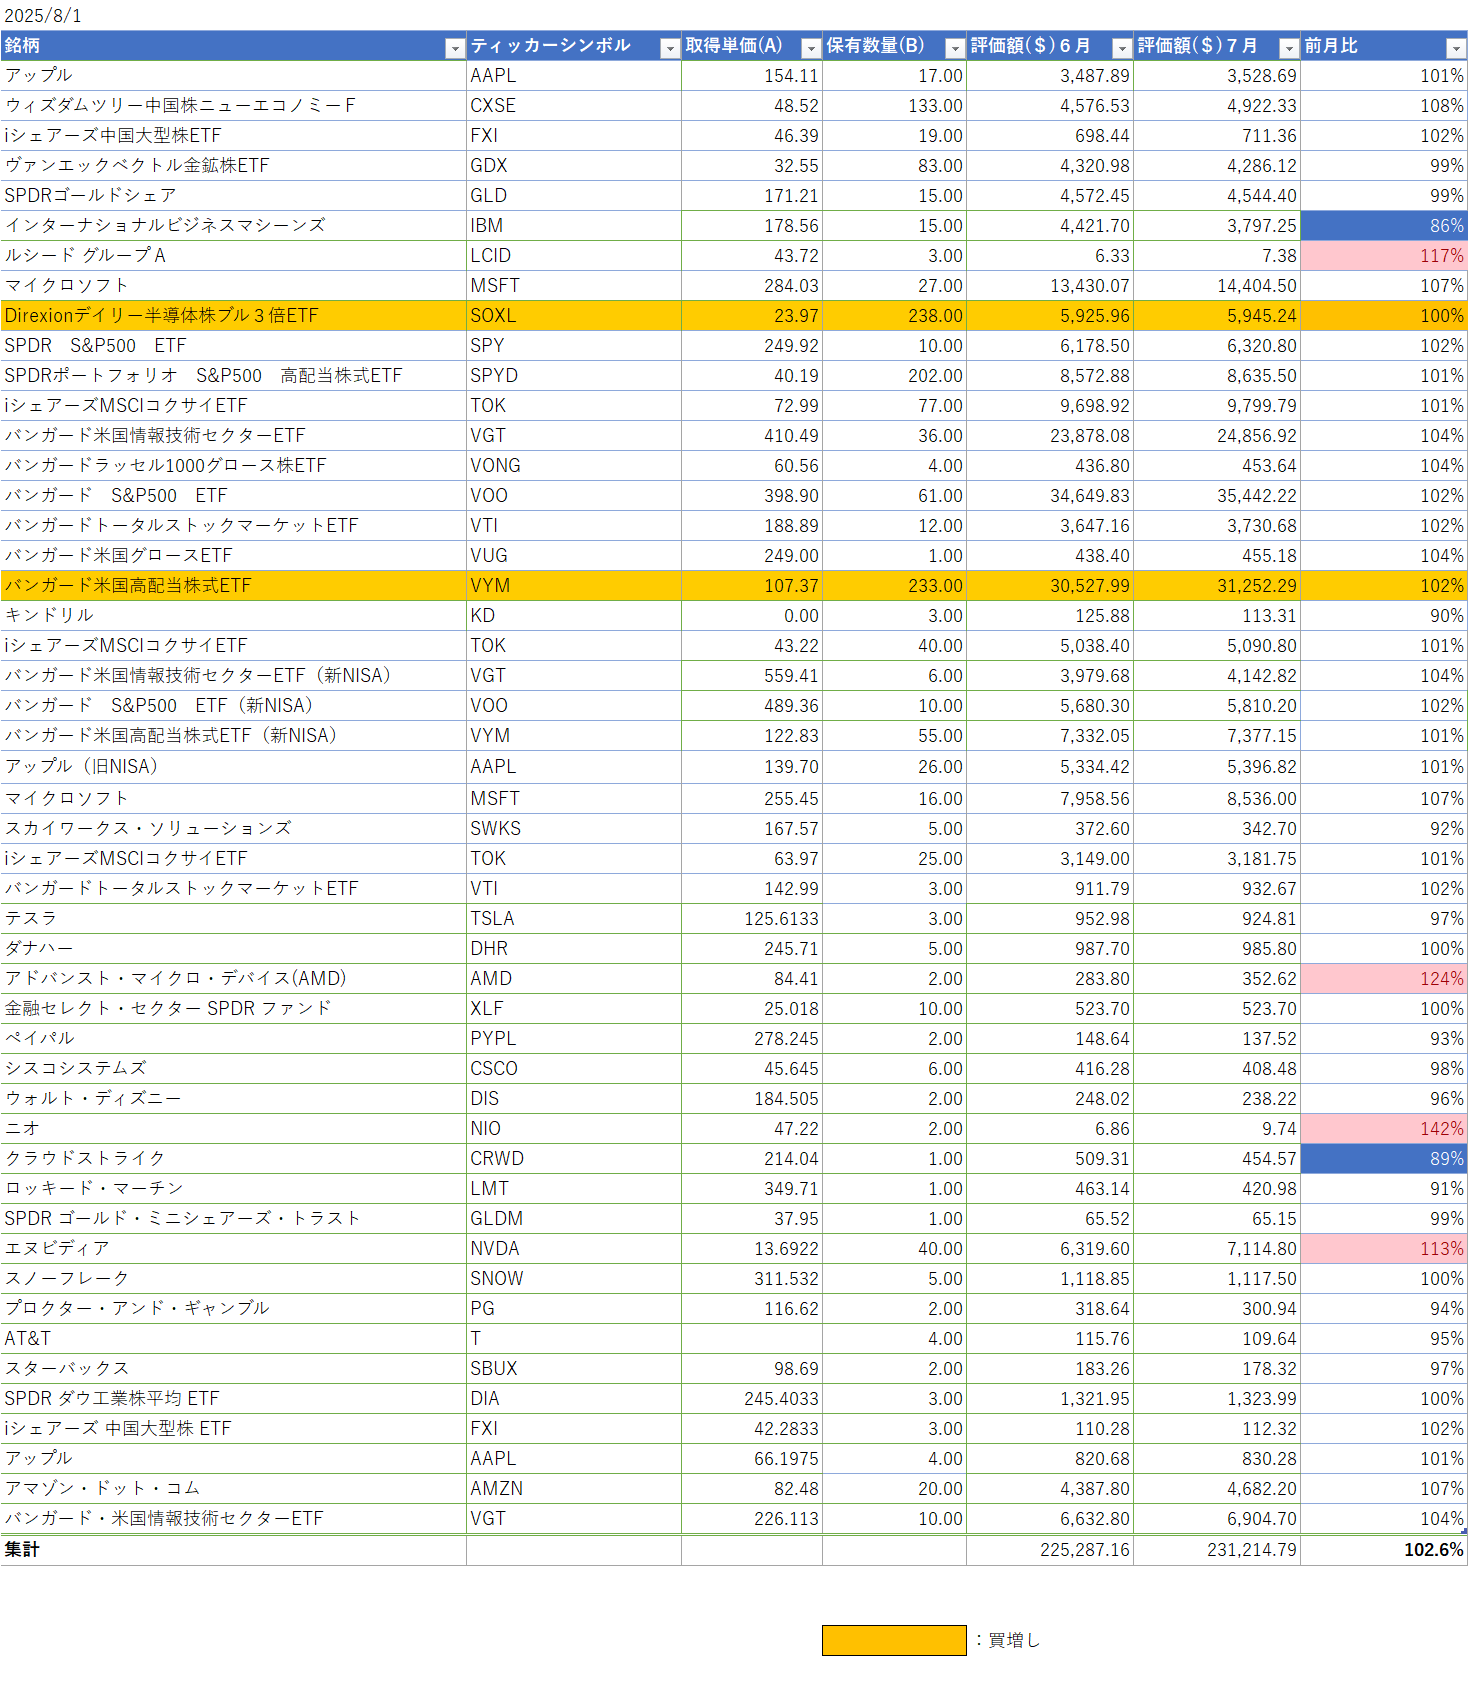Select the blue 86% cell for IBM
The height and width of the screenshot is (1686, 1468).
[1384, 226]
